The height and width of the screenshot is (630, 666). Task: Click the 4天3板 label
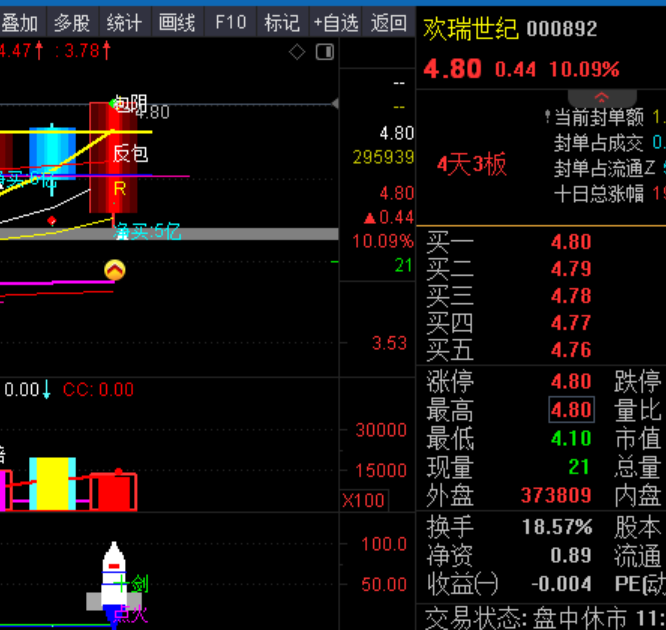472,164
